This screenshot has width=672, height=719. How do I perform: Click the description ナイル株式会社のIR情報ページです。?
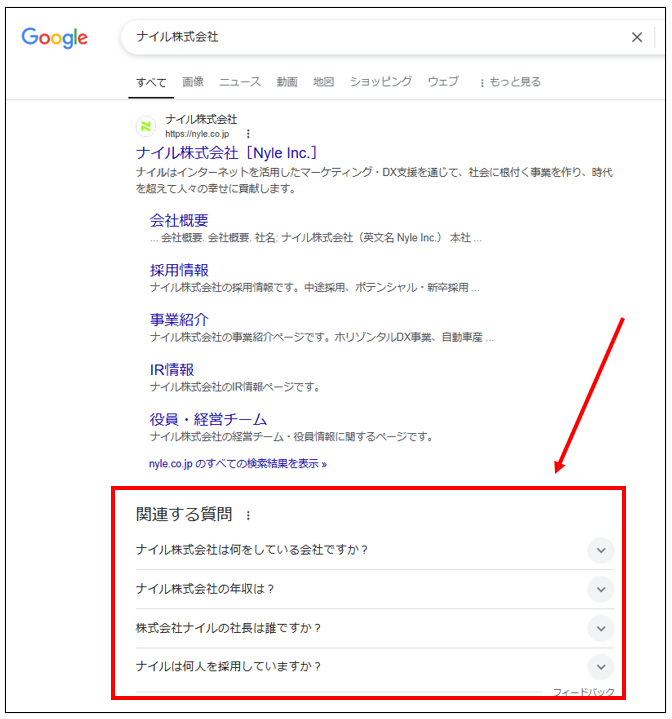[x=235, y=387]
